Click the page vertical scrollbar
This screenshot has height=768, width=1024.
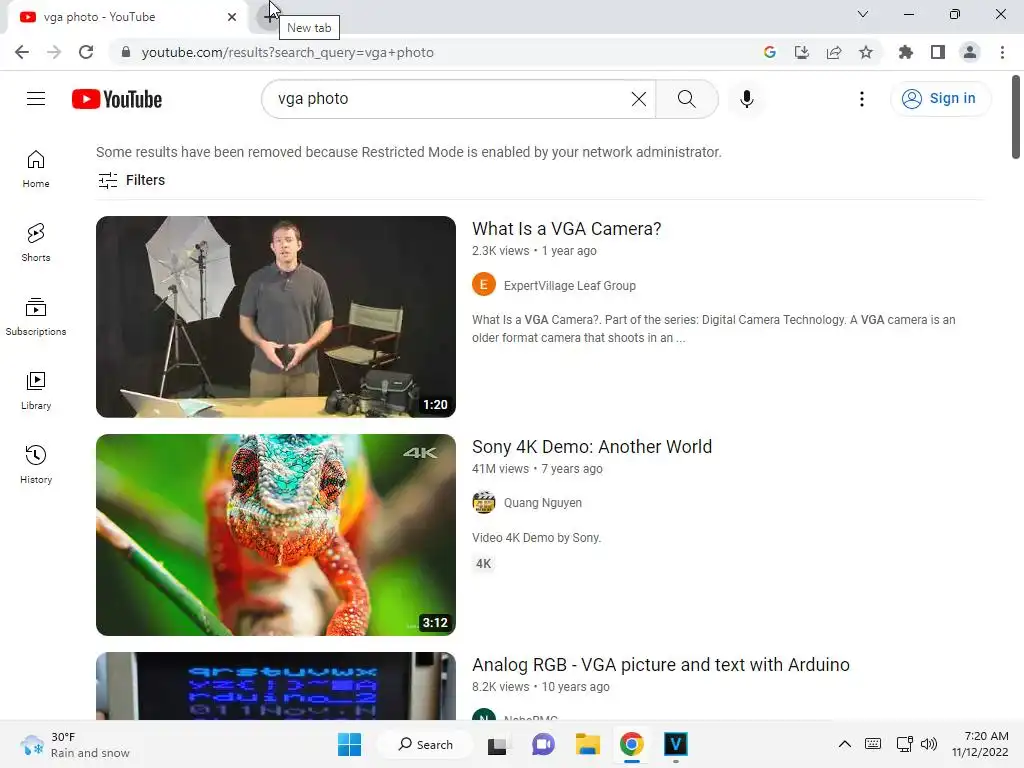[x=1016, y=118]
